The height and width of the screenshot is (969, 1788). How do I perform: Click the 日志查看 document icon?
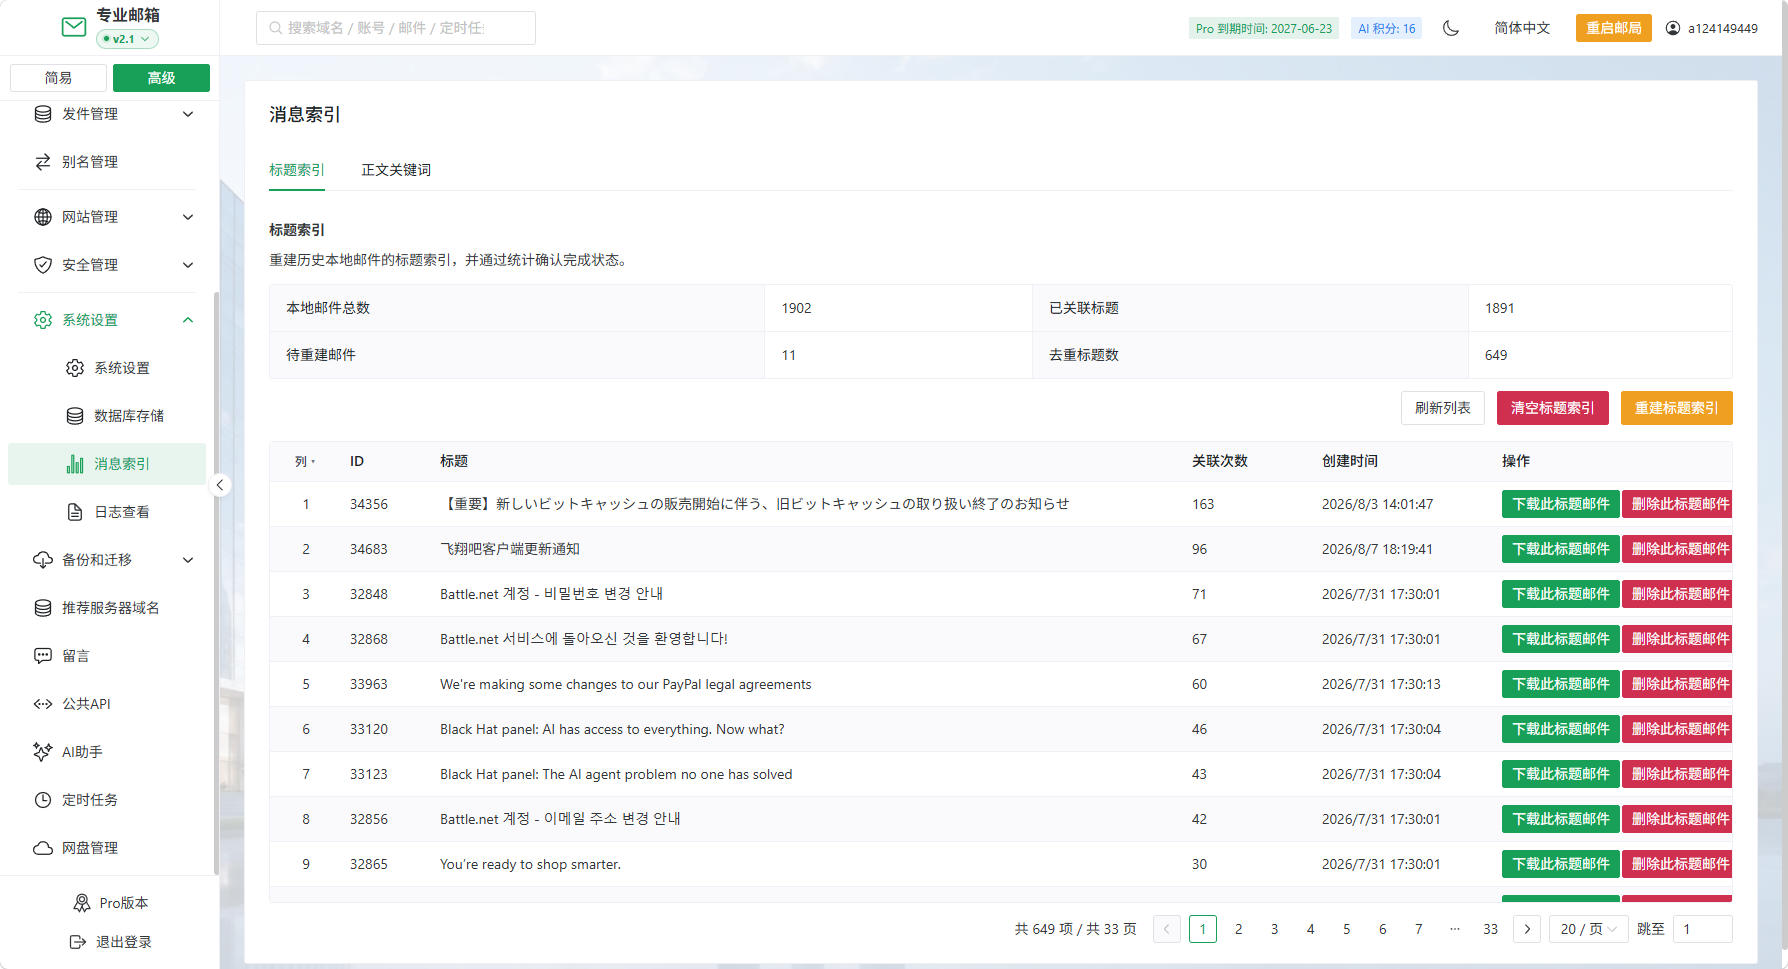coord(75,512)
